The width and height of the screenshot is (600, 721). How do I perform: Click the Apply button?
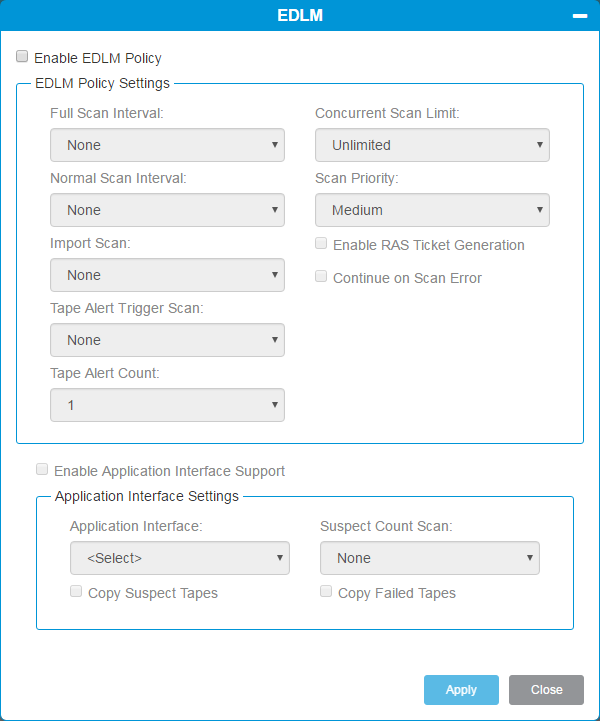461,690
